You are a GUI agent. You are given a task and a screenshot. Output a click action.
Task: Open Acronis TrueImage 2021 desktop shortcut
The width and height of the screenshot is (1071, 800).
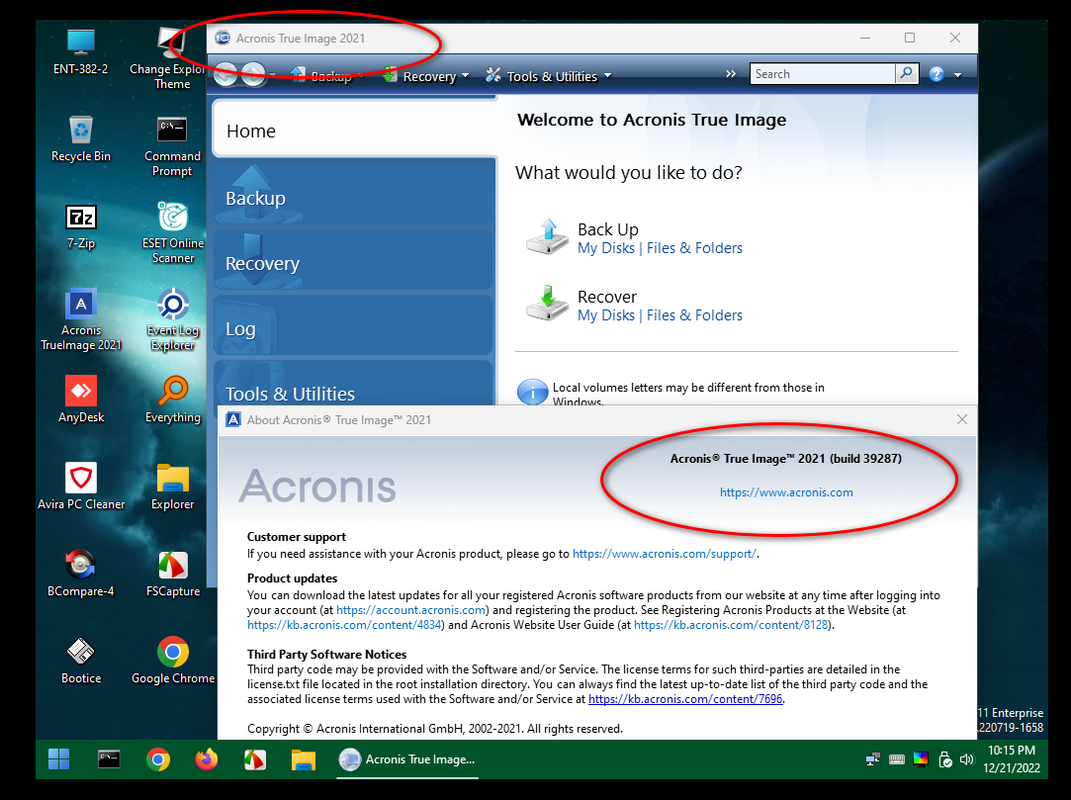[81, 320]
